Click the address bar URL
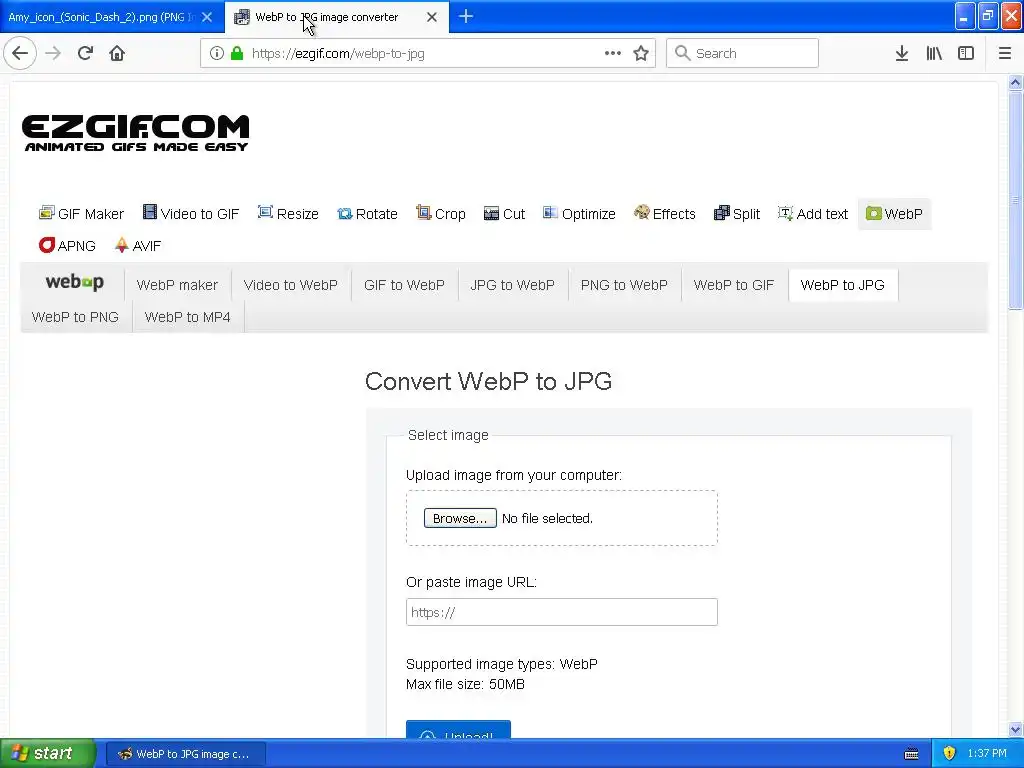Screen dimensions: 1024x768 click(x=338, y=54)
